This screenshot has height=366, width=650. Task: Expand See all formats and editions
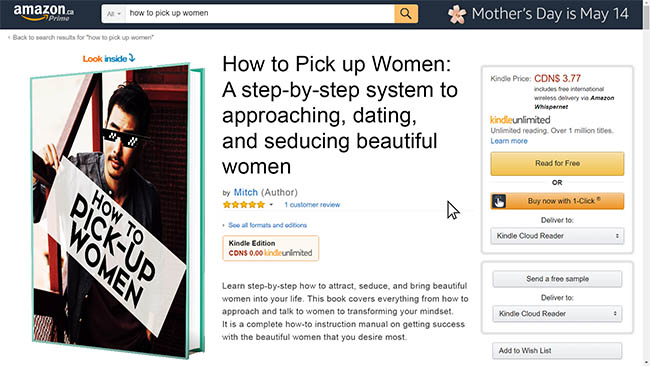click(265, 225)
